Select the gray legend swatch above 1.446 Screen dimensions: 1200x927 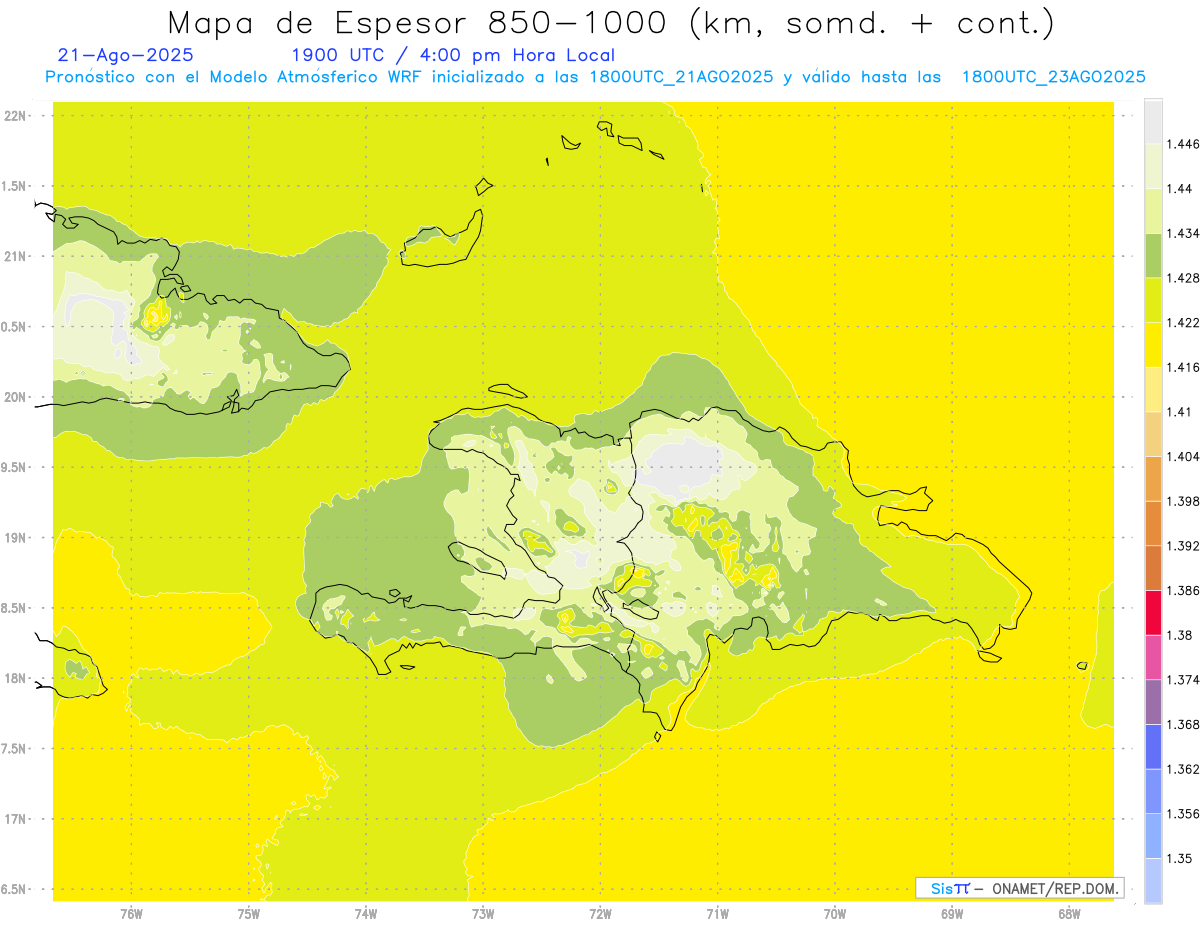tap(1153, 121)
